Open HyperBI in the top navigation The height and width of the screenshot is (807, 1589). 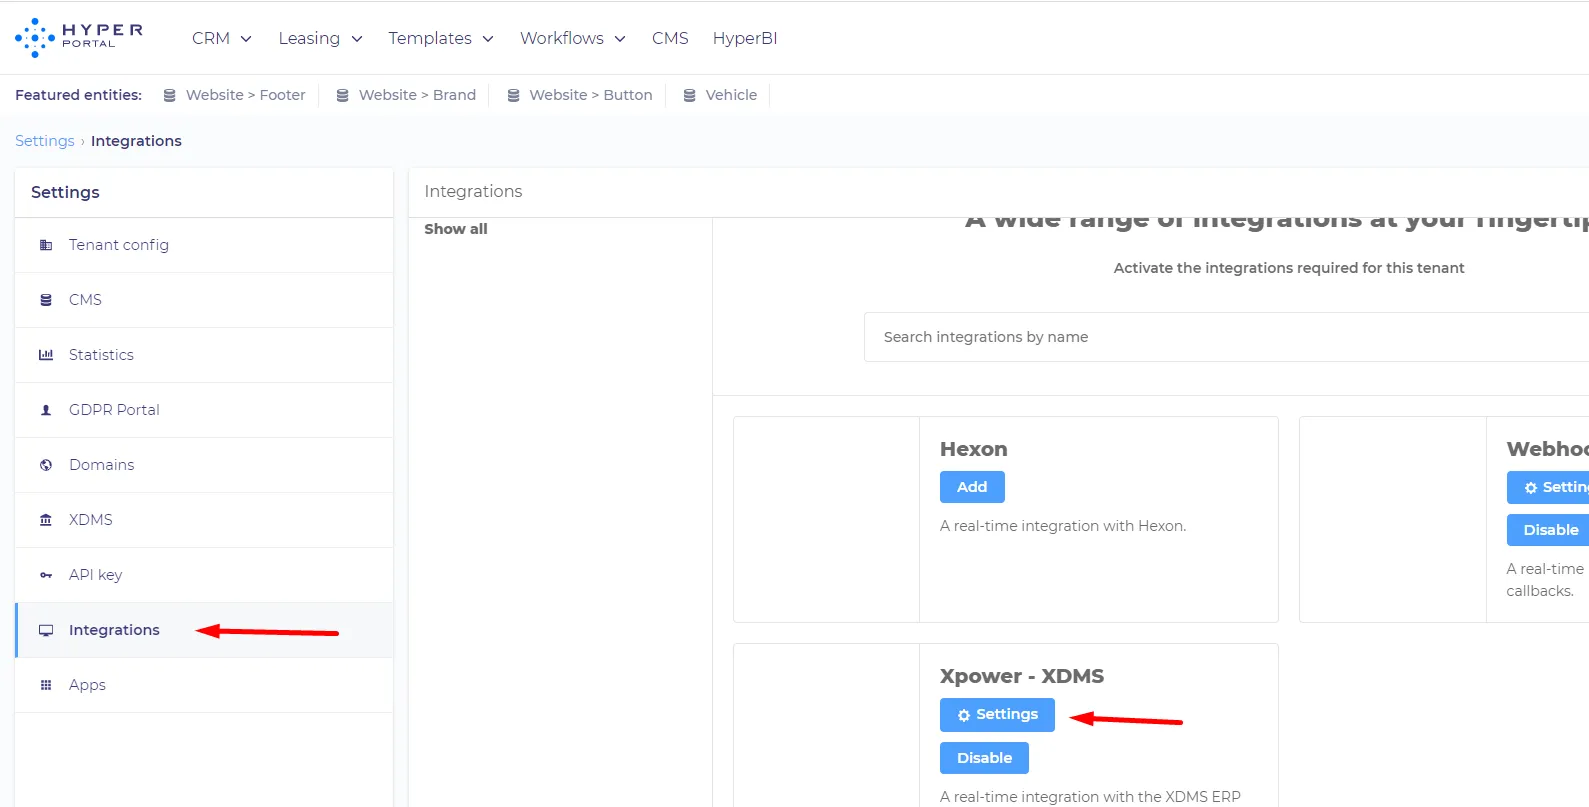tap(745, 38)
